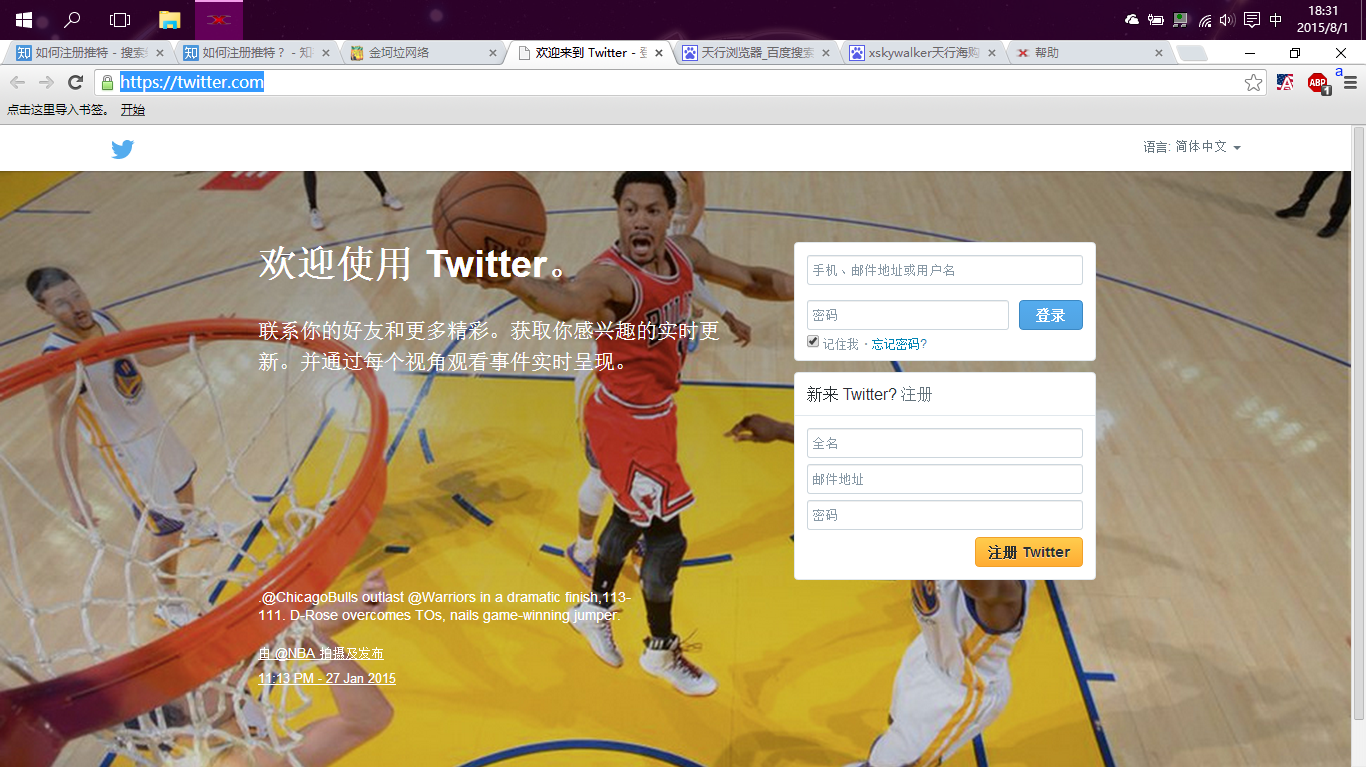The height and width of the screenshot is (768, 1366).
Task: Close the 金坷垃网络 tab
Action: tap(492, 53)
